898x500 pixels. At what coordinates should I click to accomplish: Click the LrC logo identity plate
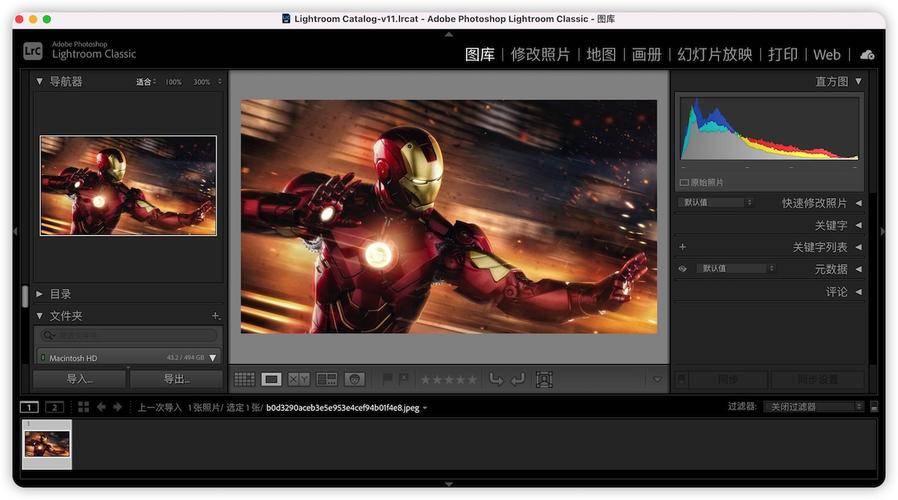tap(33, 51)
